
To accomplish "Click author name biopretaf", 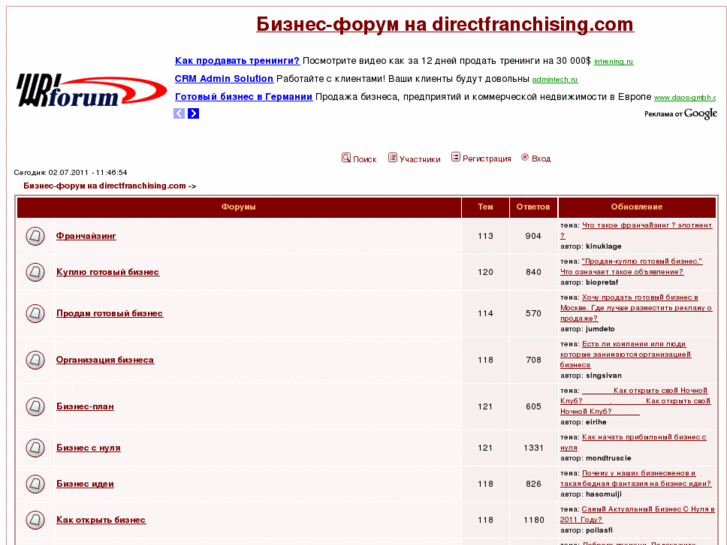I will (x=602, y=282).
